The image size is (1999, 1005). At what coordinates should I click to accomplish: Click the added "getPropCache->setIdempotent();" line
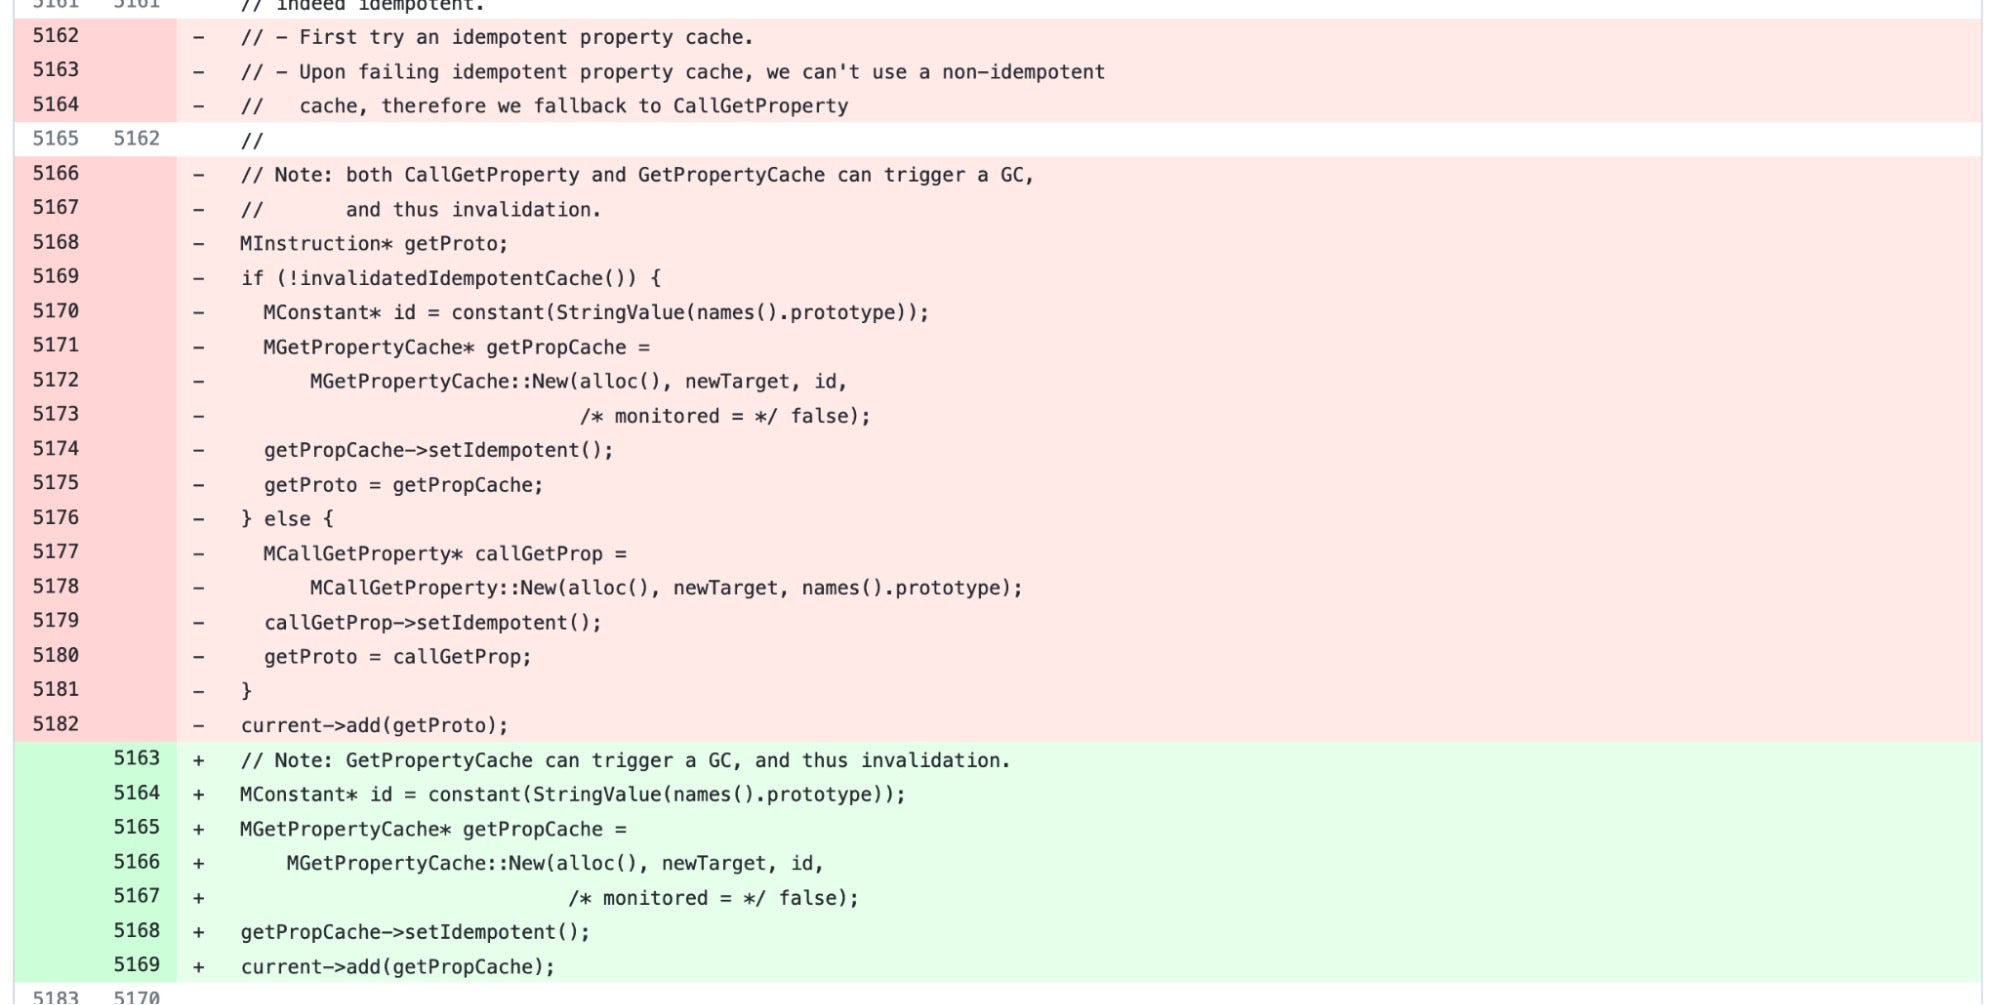pyautogui.click(x=415, y=932)
